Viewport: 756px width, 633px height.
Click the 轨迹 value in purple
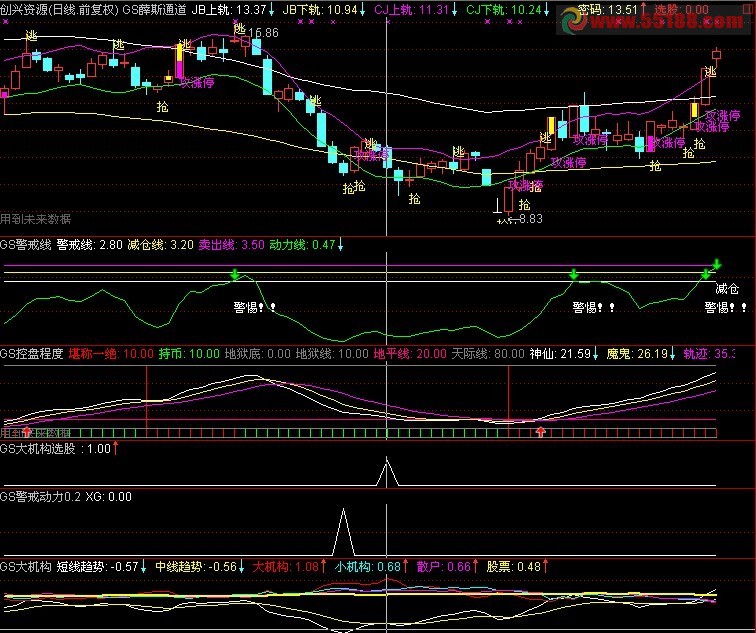coord(709,354)
